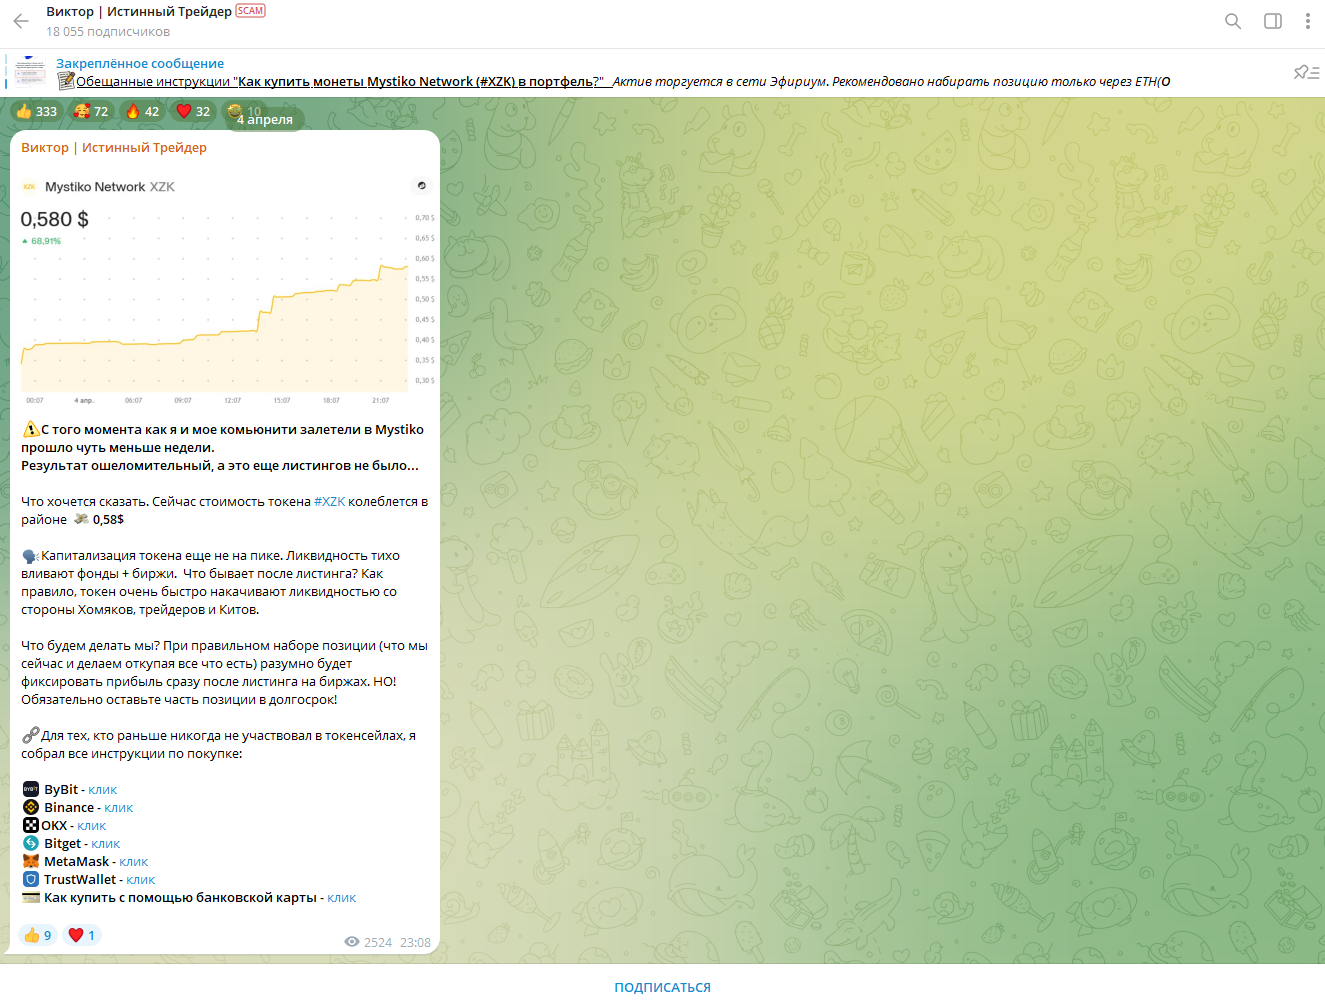Click the bold 0,58$ price in text
The width and height of the screenshot is (1325, 1008).
pyautogui.click(x=108, y=520)
